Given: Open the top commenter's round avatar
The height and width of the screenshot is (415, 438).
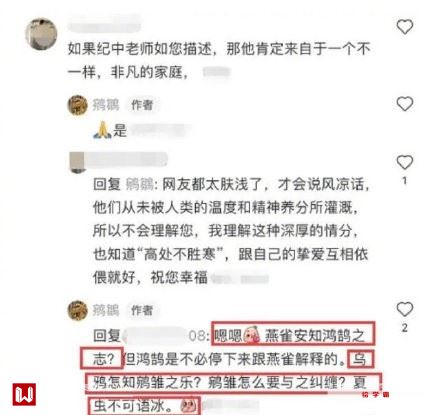Looking at the screenshot, I should point(41,34).
